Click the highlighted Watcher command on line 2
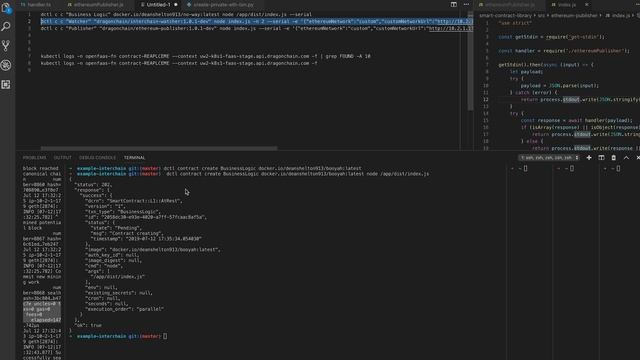The image size is (640, 360). coord(256,21)
